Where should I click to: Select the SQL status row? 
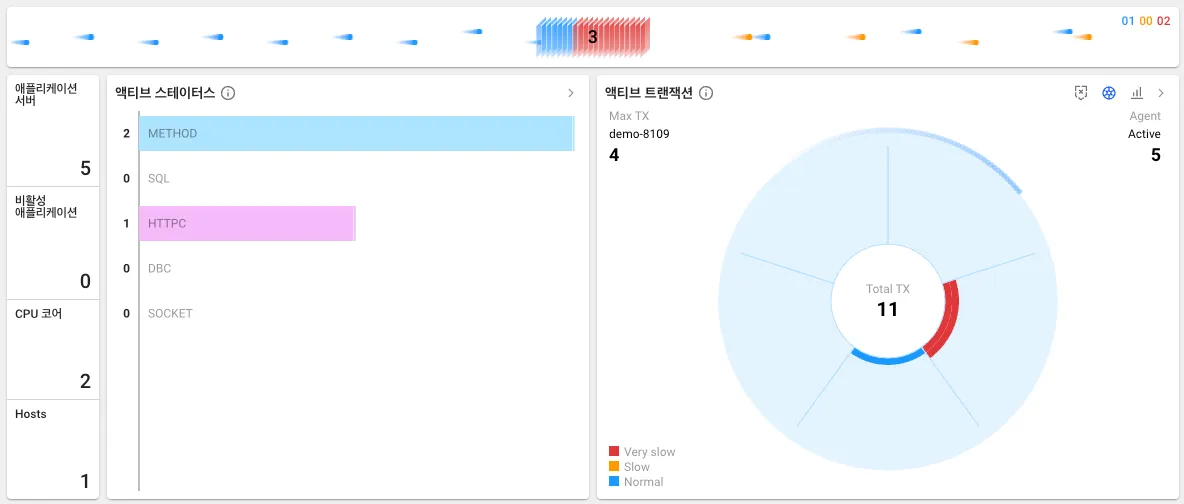click(159, 178)
